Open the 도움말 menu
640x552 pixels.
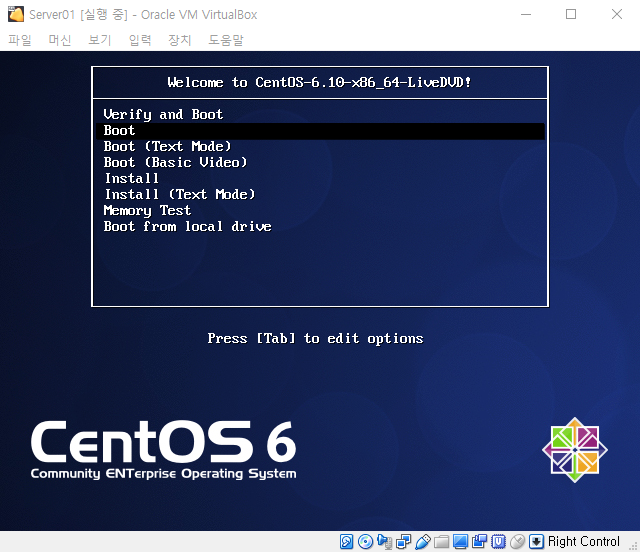(226, 40)
